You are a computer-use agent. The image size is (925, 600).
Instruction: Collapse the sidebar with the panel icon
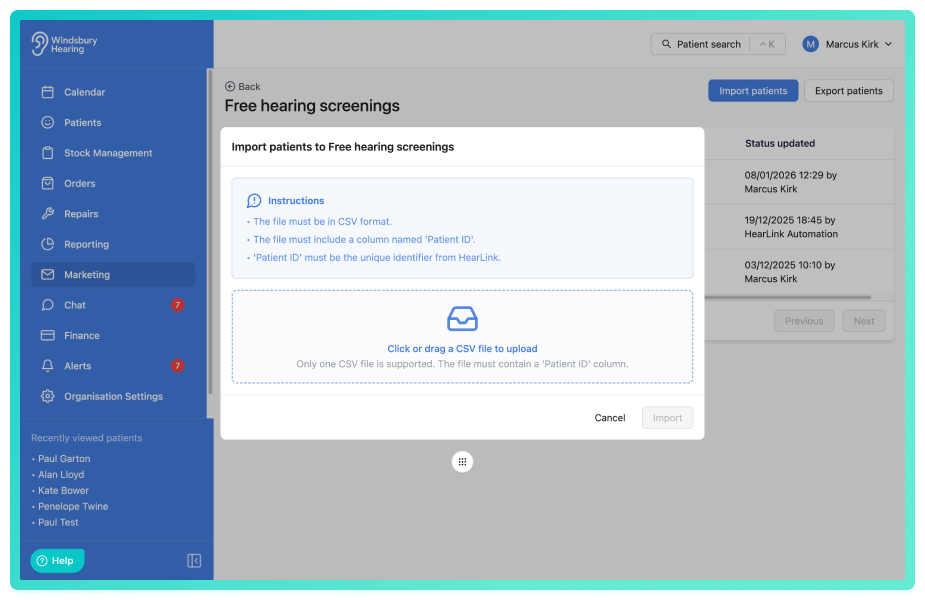(x=194, y=560)
